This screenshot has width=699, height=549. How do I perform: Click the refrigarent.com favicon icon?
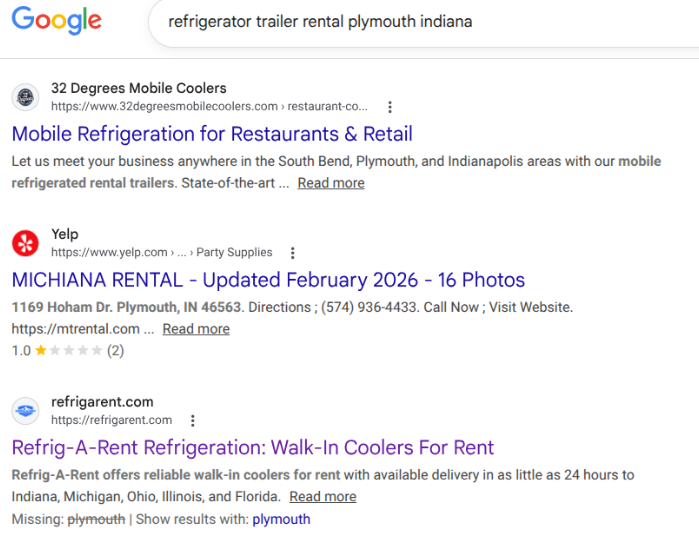pyautogui.click(x=25, y=411)
